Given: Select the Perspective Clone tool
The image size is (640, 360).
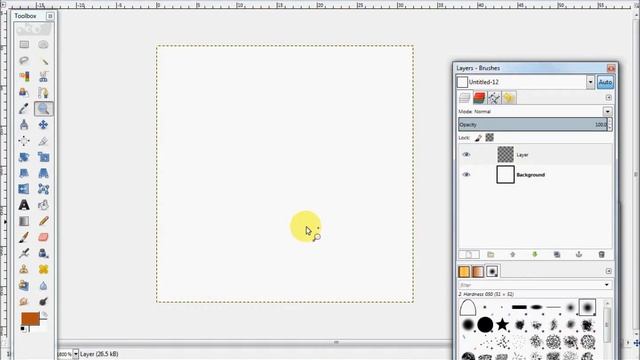Looking at the screenshot, I should click(x=24, y=285).
